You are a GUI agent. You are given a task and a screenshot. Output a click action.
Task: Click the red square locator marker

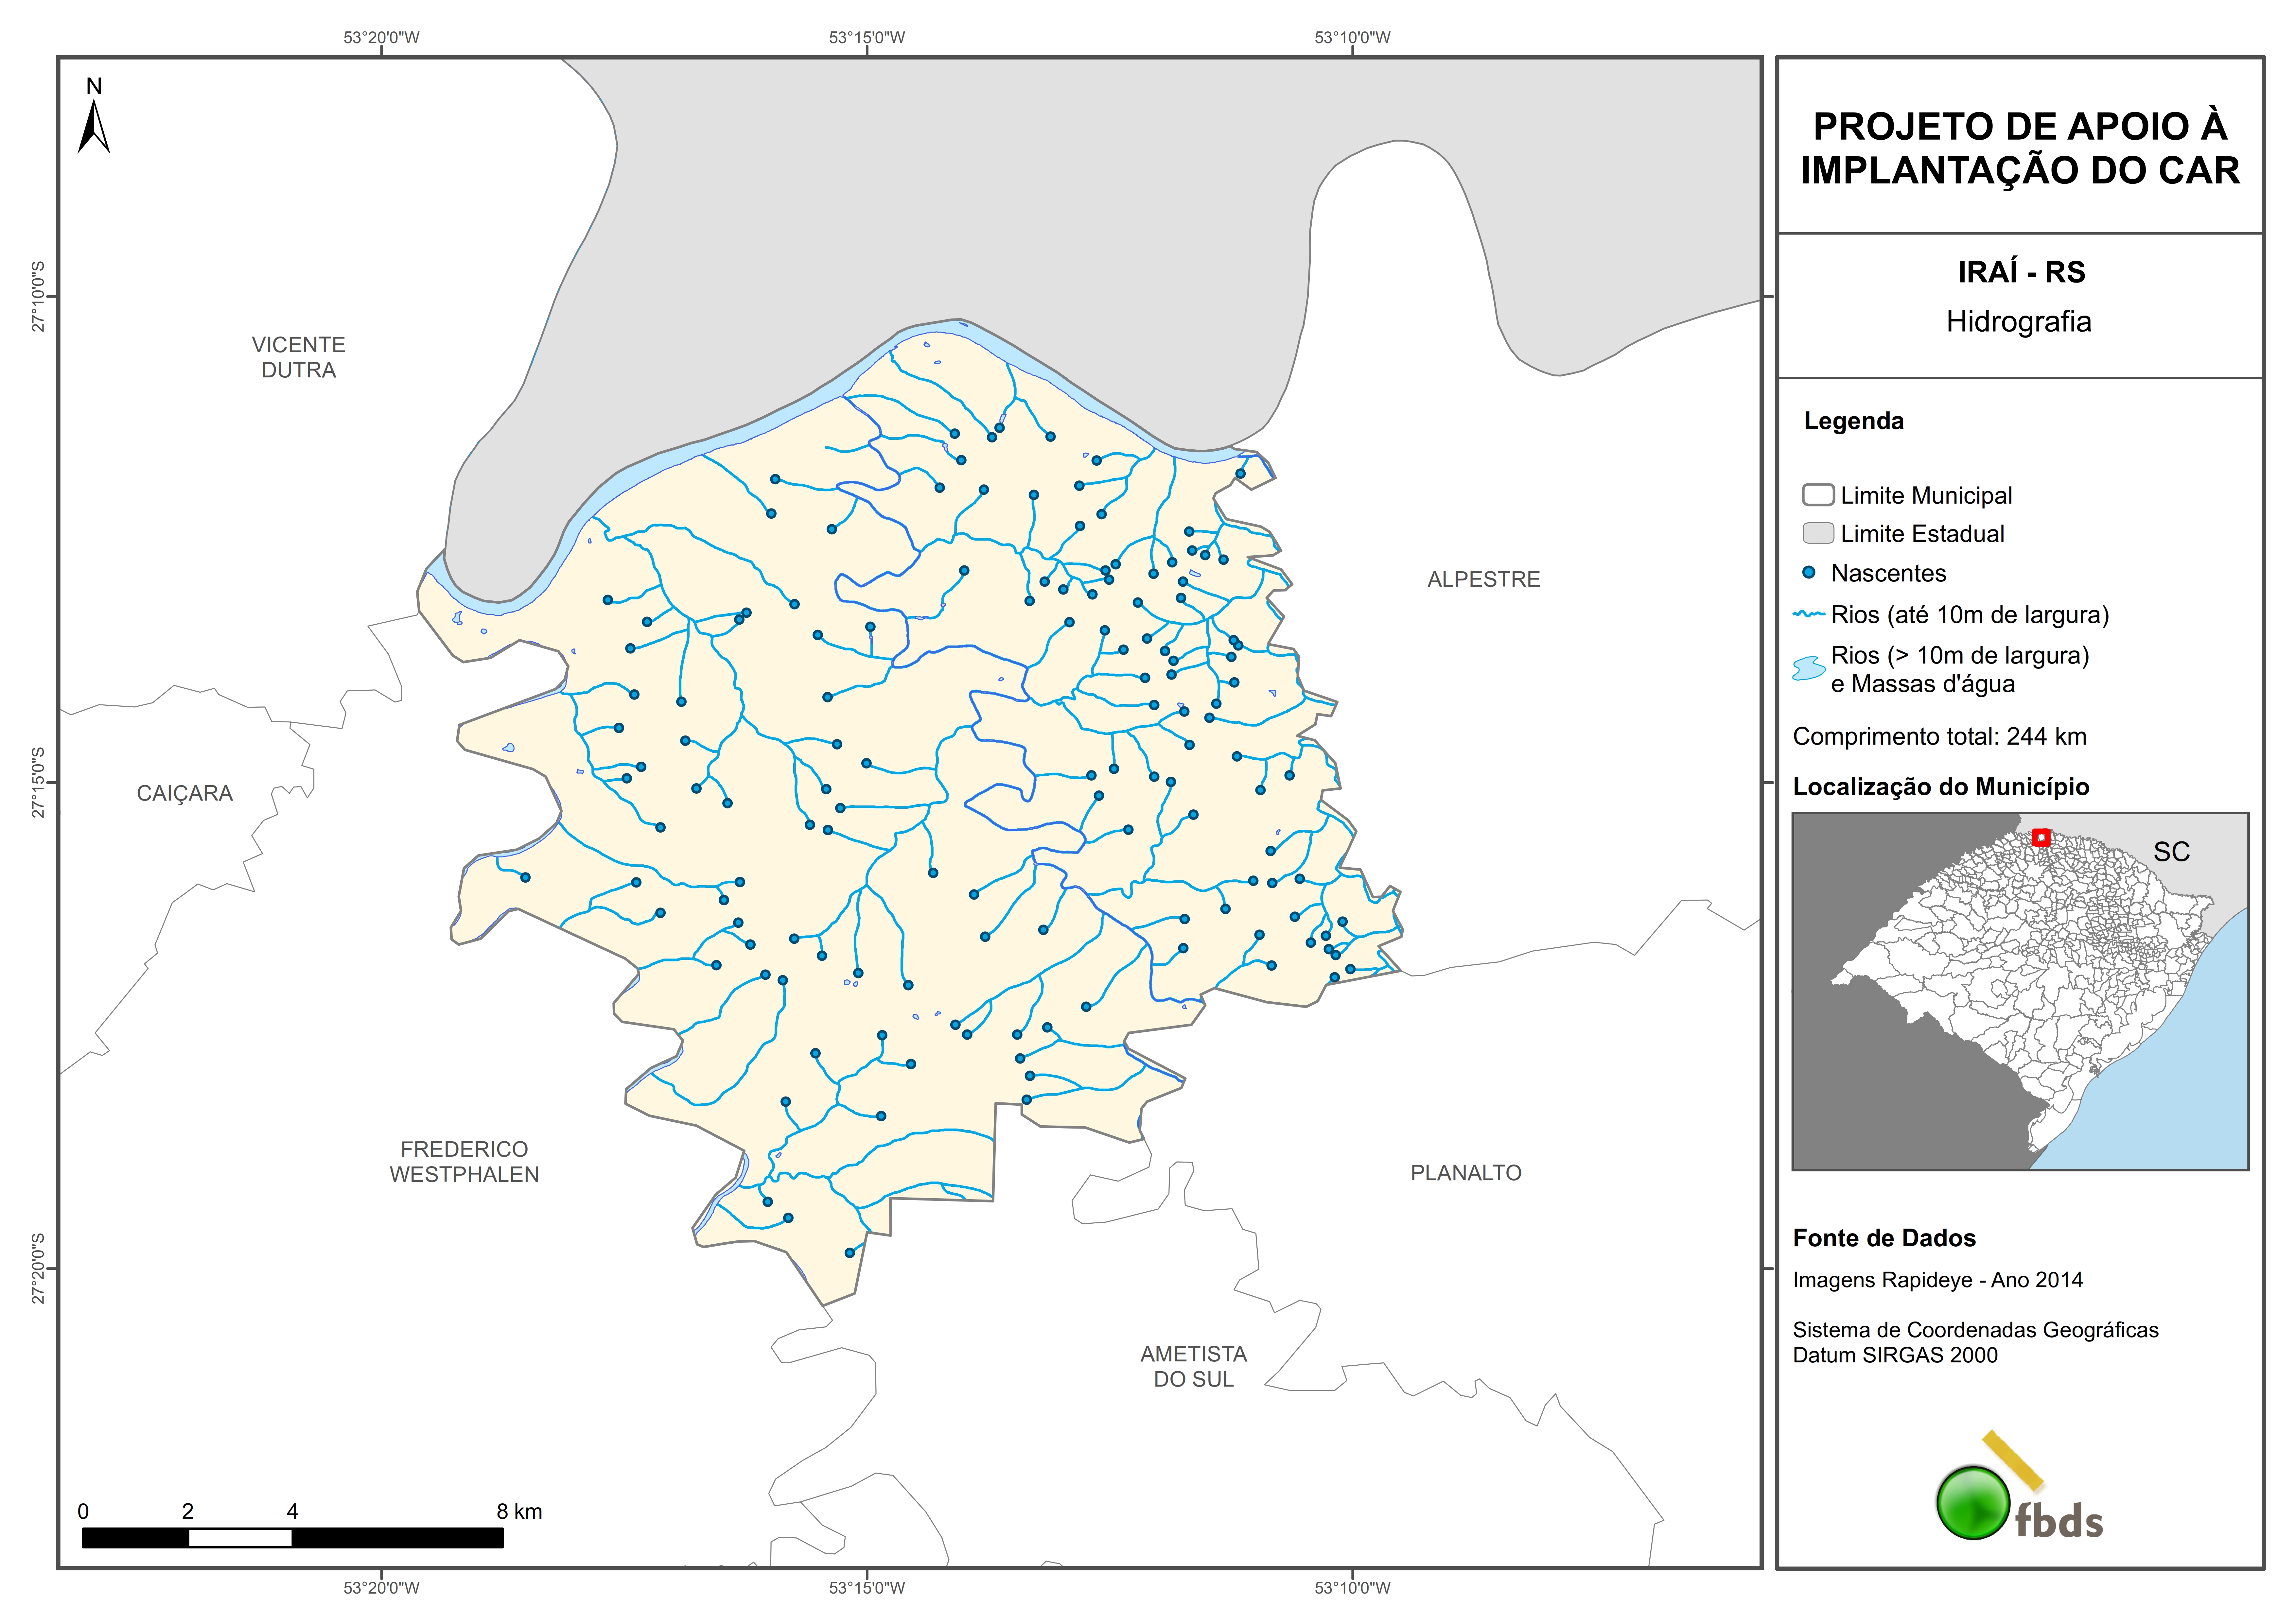(x=2041, y=838)
